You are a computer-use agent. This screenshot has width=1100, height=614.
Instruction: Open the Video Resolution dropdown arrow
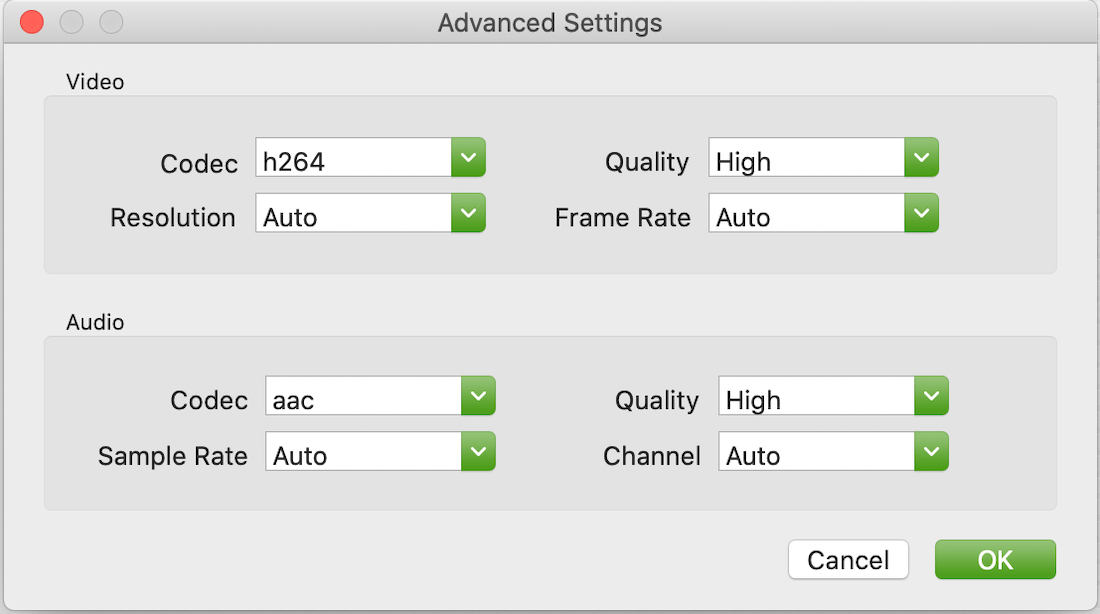click(x=468, y=213)
